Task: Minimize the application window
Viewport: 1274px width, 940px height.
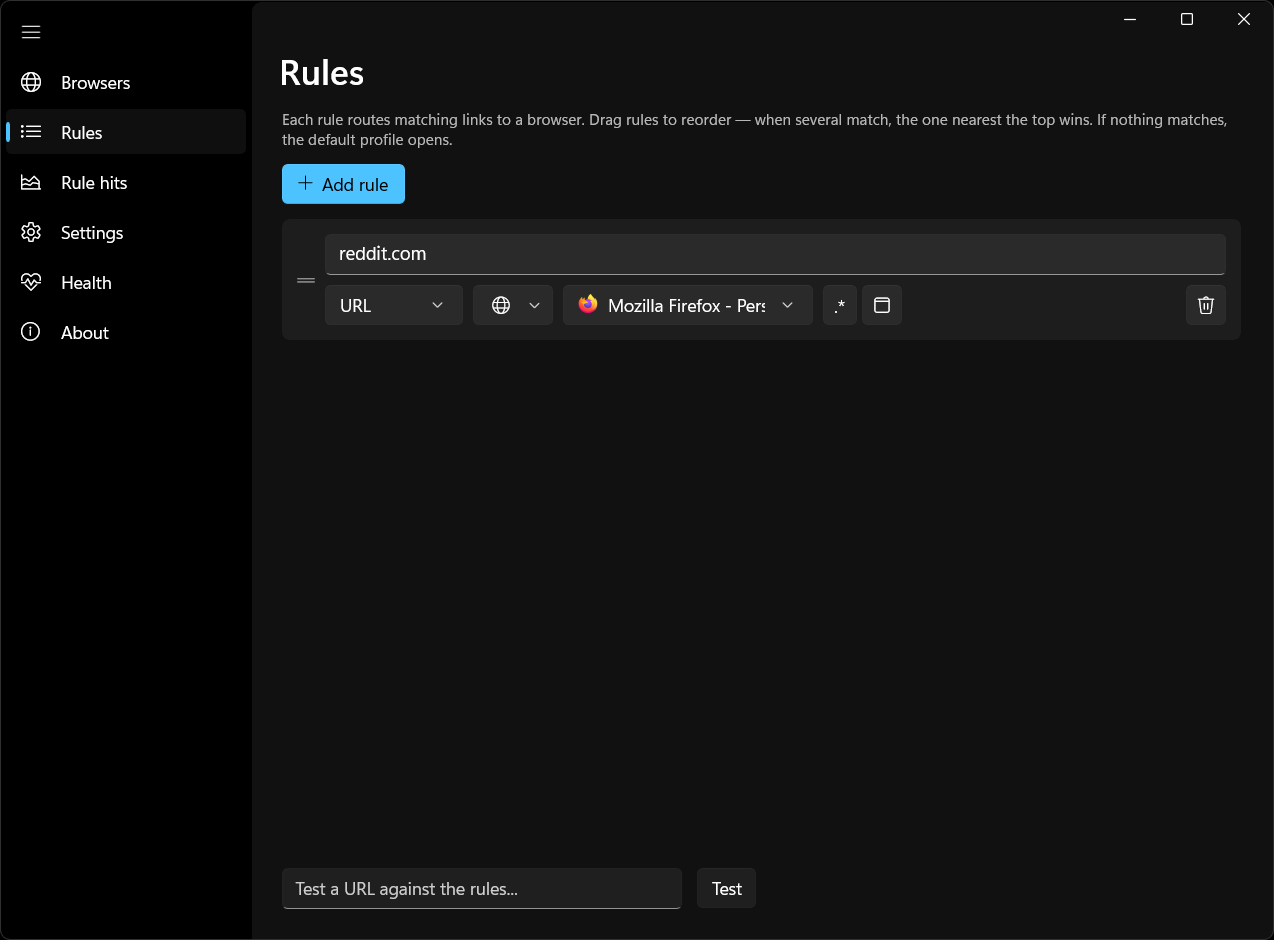Action: (x=1130, y=19)
